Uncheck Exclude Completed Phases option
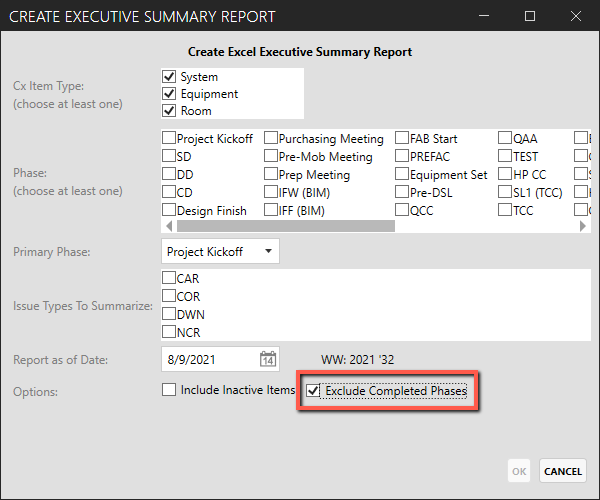 coord(315,391)
